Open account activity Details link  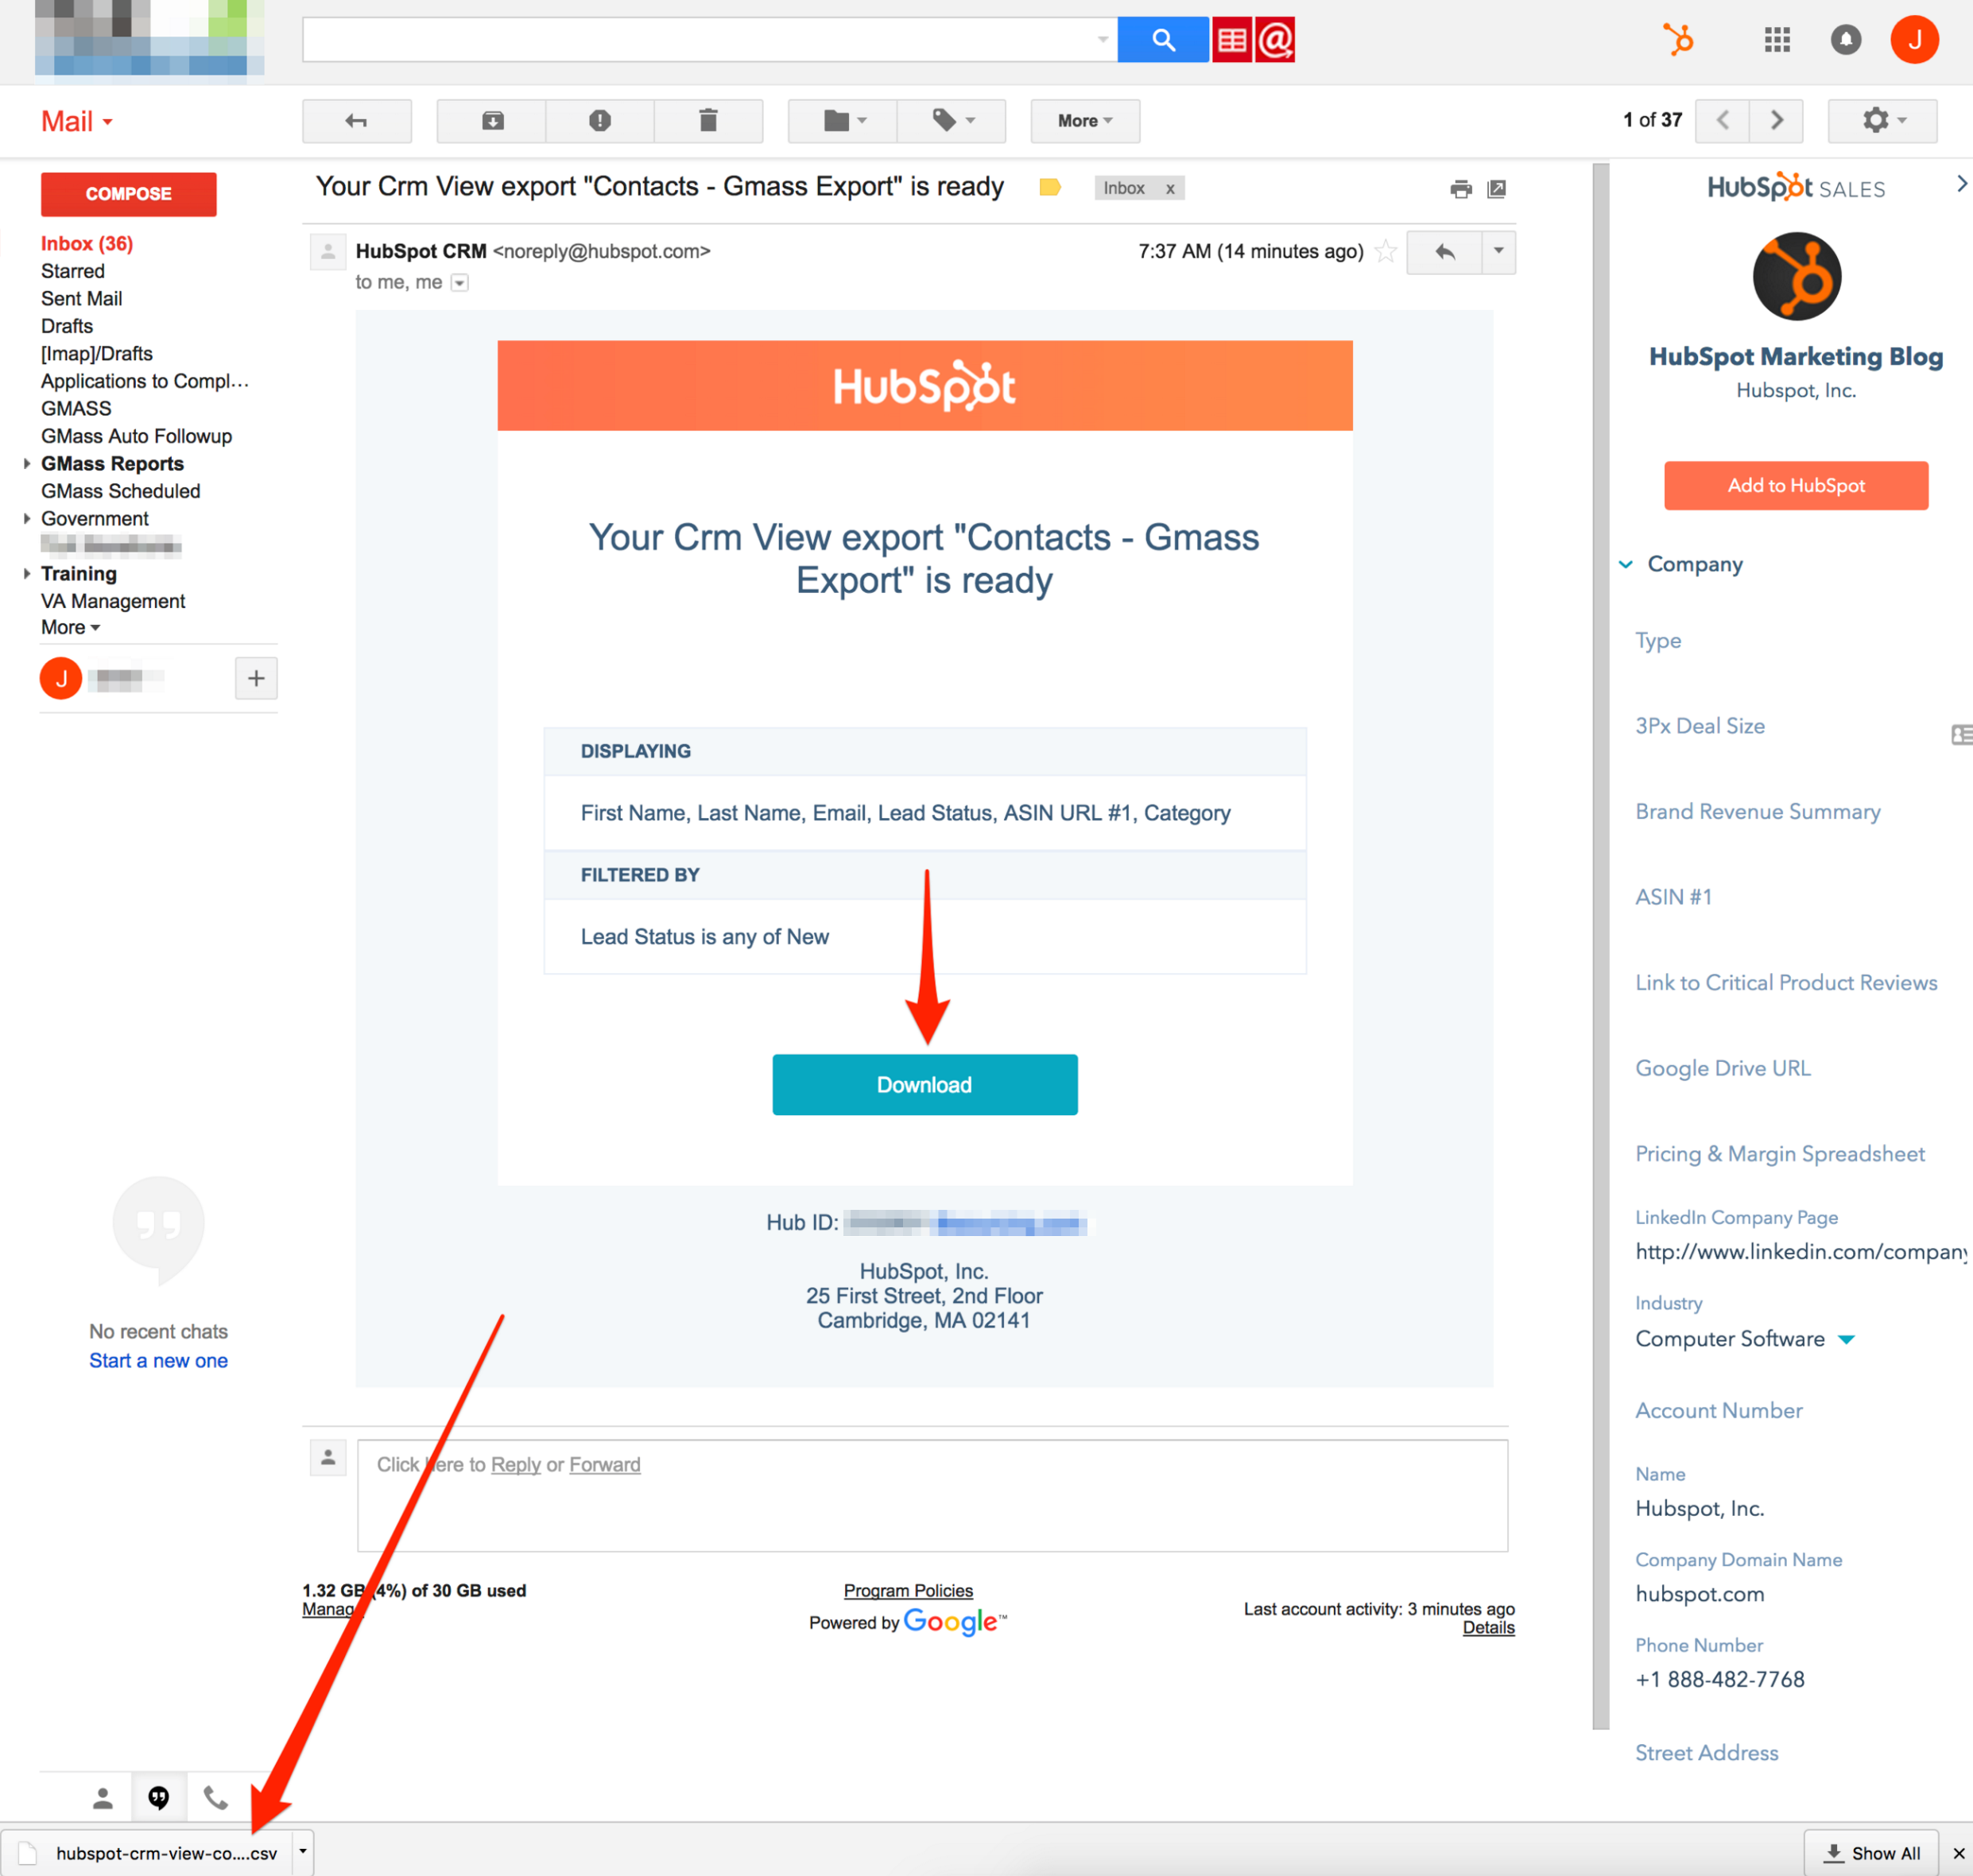point(1489,1628)
